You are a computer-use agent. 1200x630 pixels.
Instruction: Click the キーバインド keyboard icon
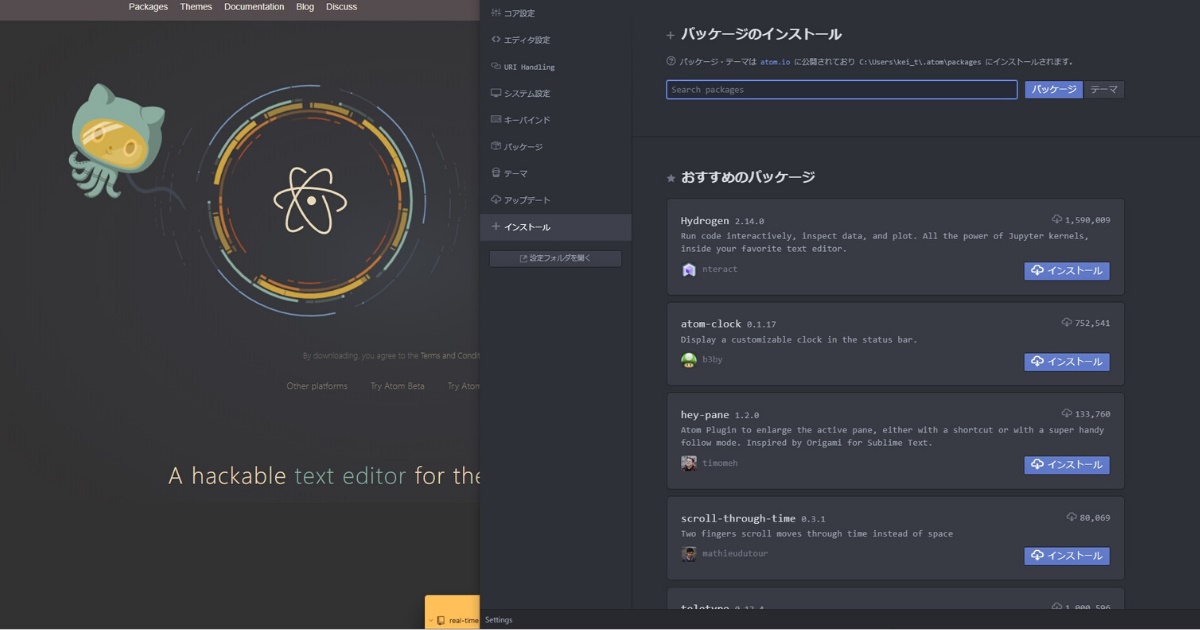[x=495, y=120]
